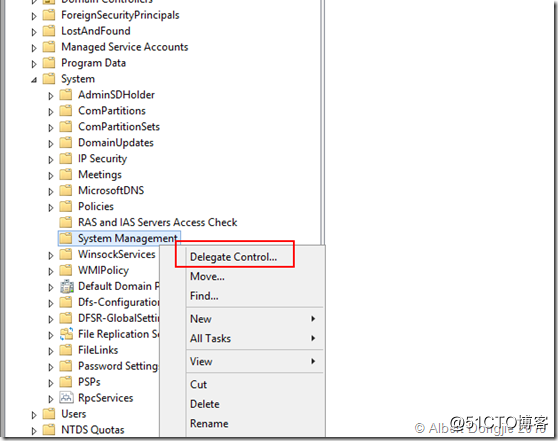
Task: Select the ComPartitionSets tree label
Action: click(x=119, y=127)
